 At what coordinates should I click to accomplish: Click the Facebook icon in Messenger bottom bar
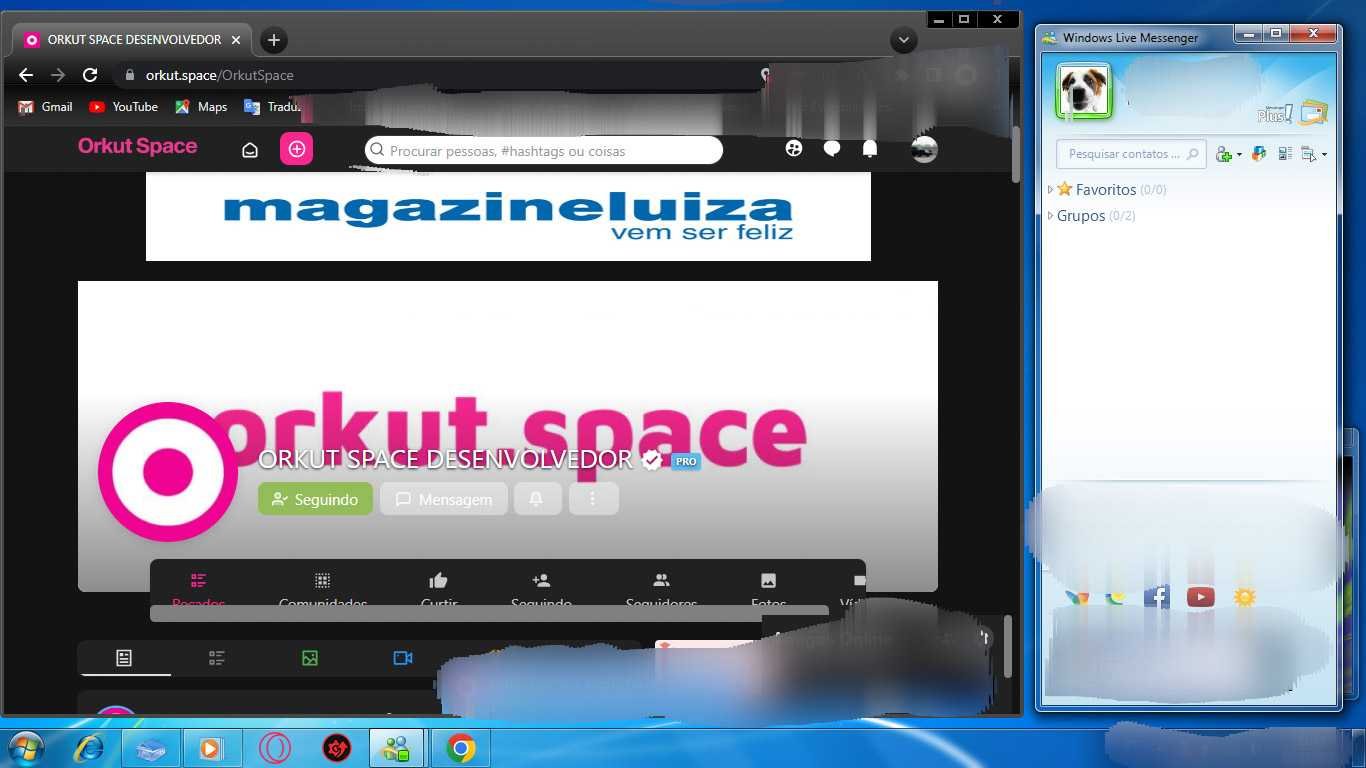[x=1157, y=597]
